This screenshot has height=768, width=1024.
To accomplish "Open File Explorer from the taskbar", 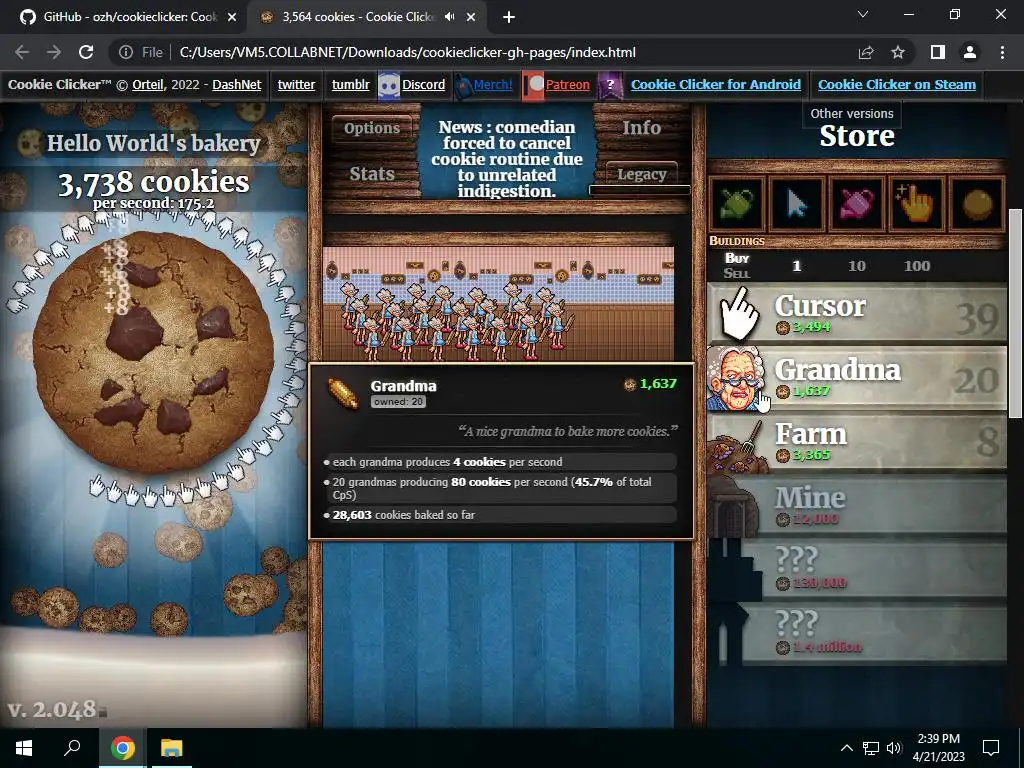I will click(x=172, y=748).
